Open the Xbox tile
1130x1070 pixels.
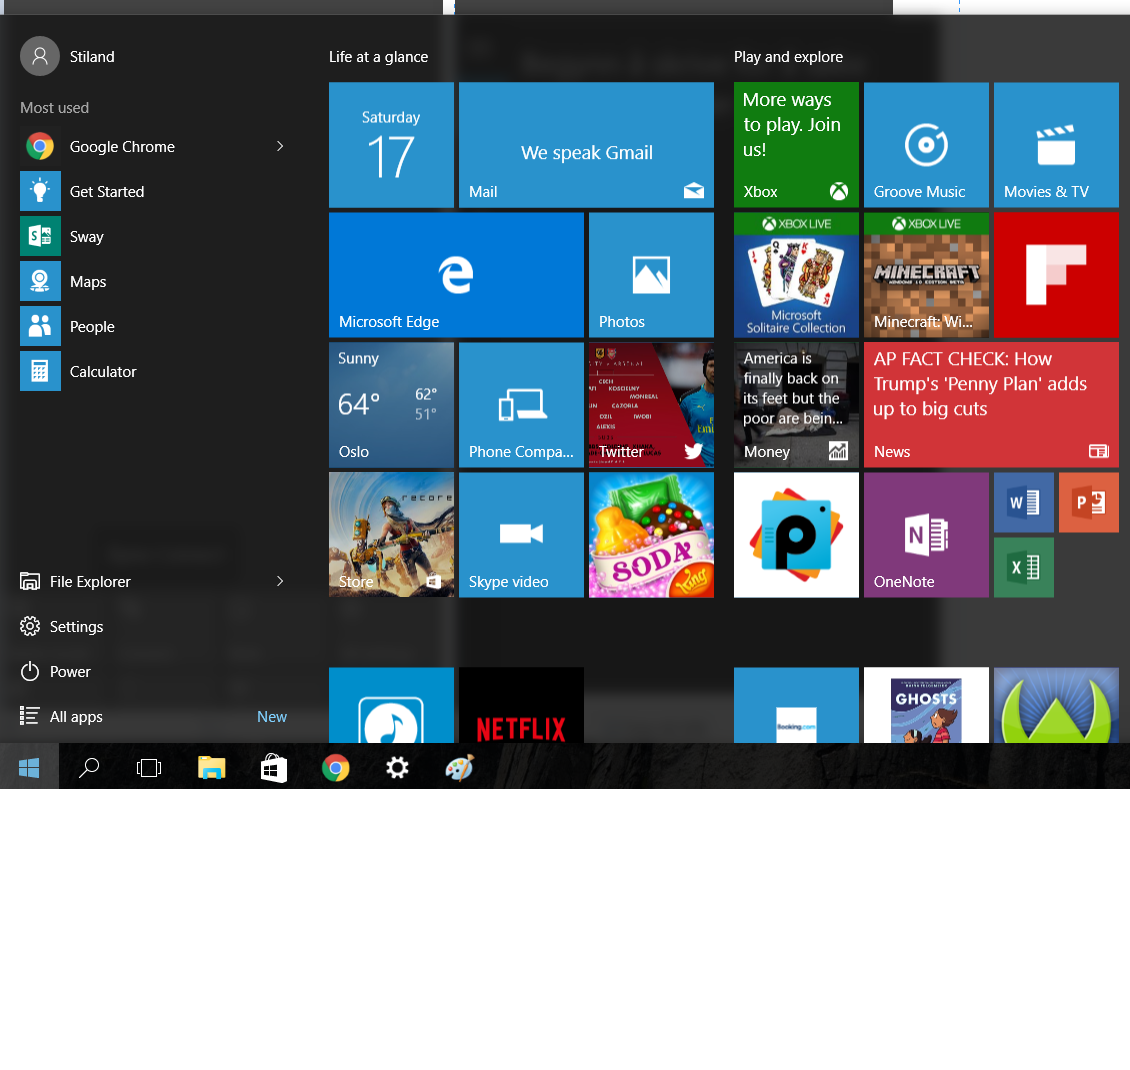[x=796, y=145]
